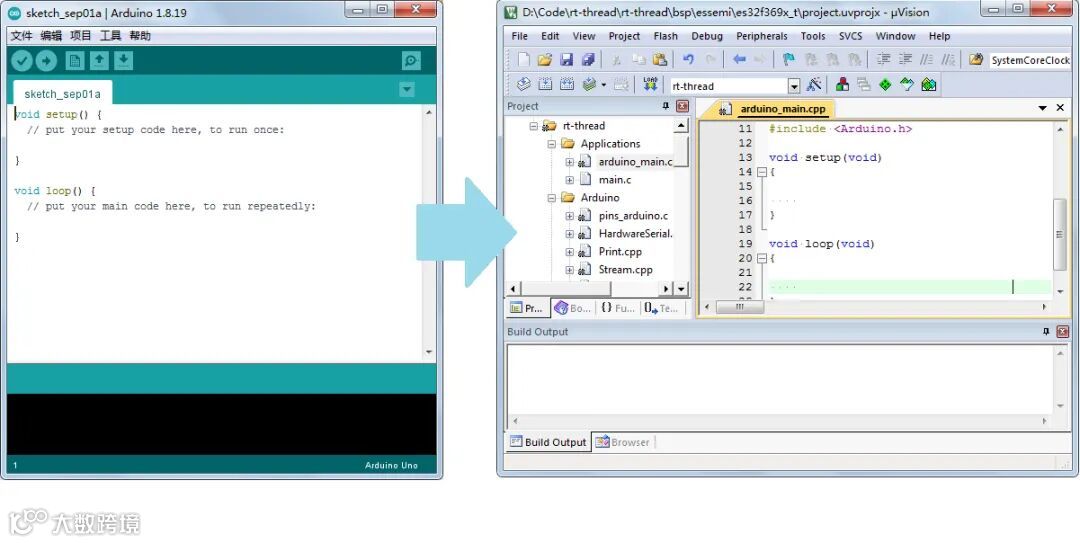1080x543 pixels.
Task: Click the µVision Open file icon
Action: click(545, 60)
